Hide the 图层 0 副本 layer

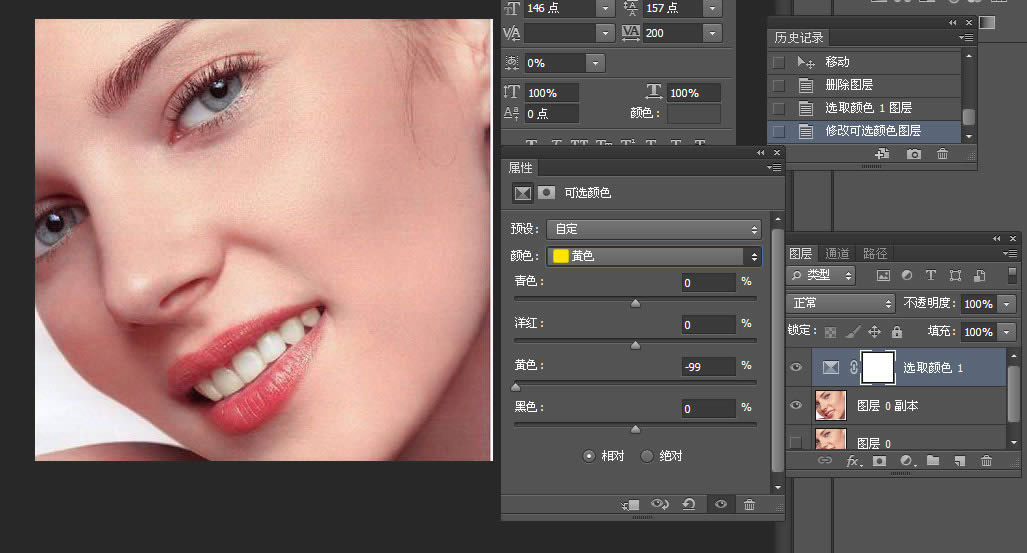(x=796, y=405)
